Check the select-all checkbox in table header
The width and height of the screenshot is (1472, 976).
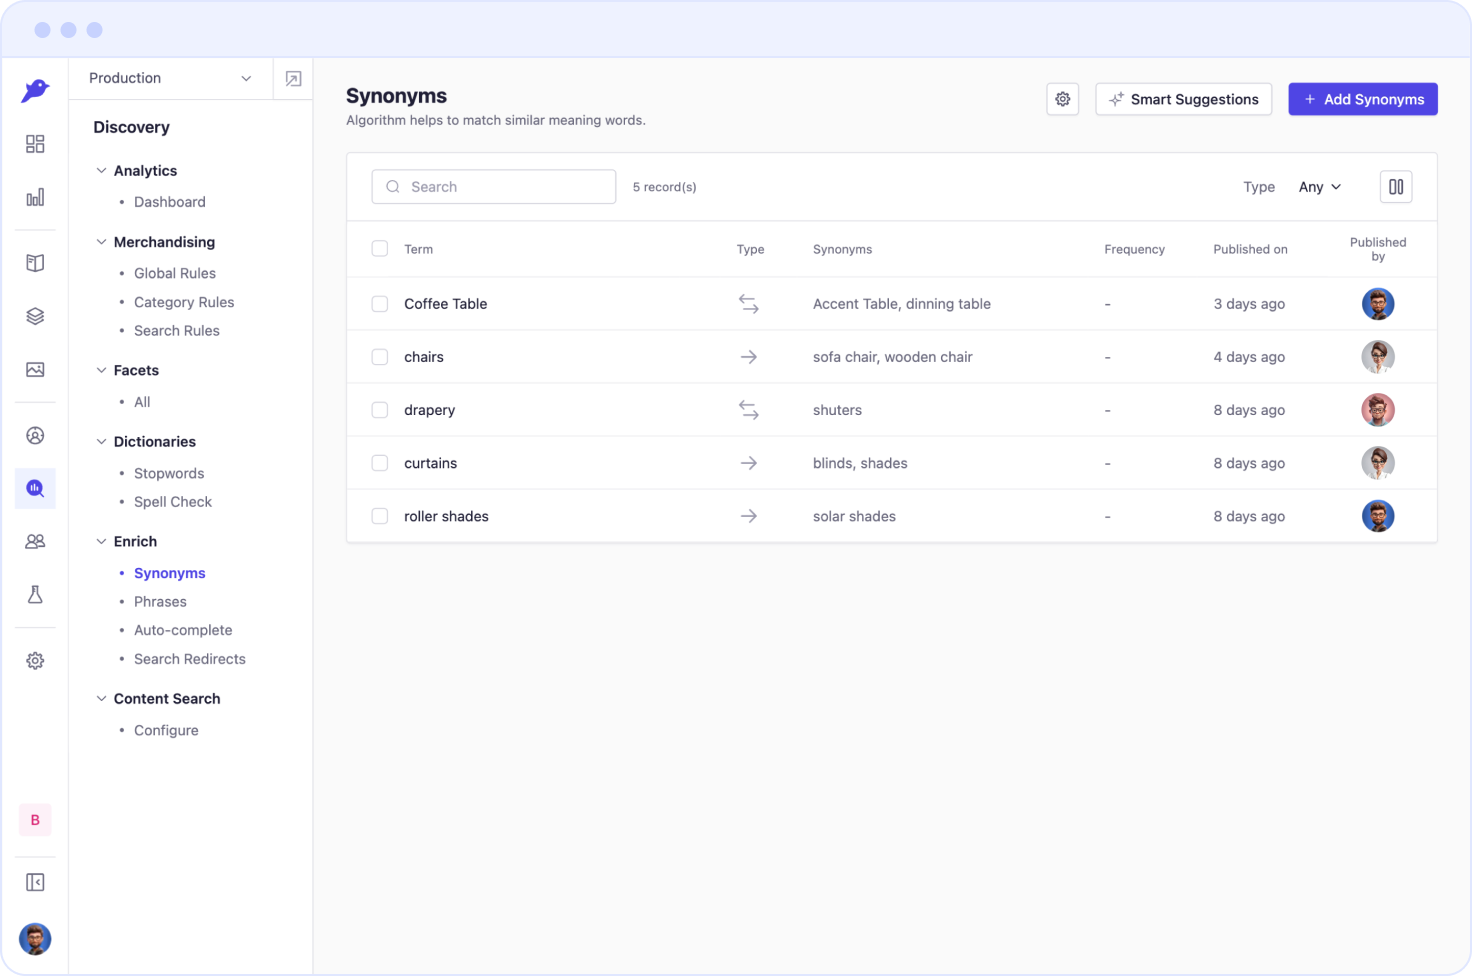click(x=380, y=249)
